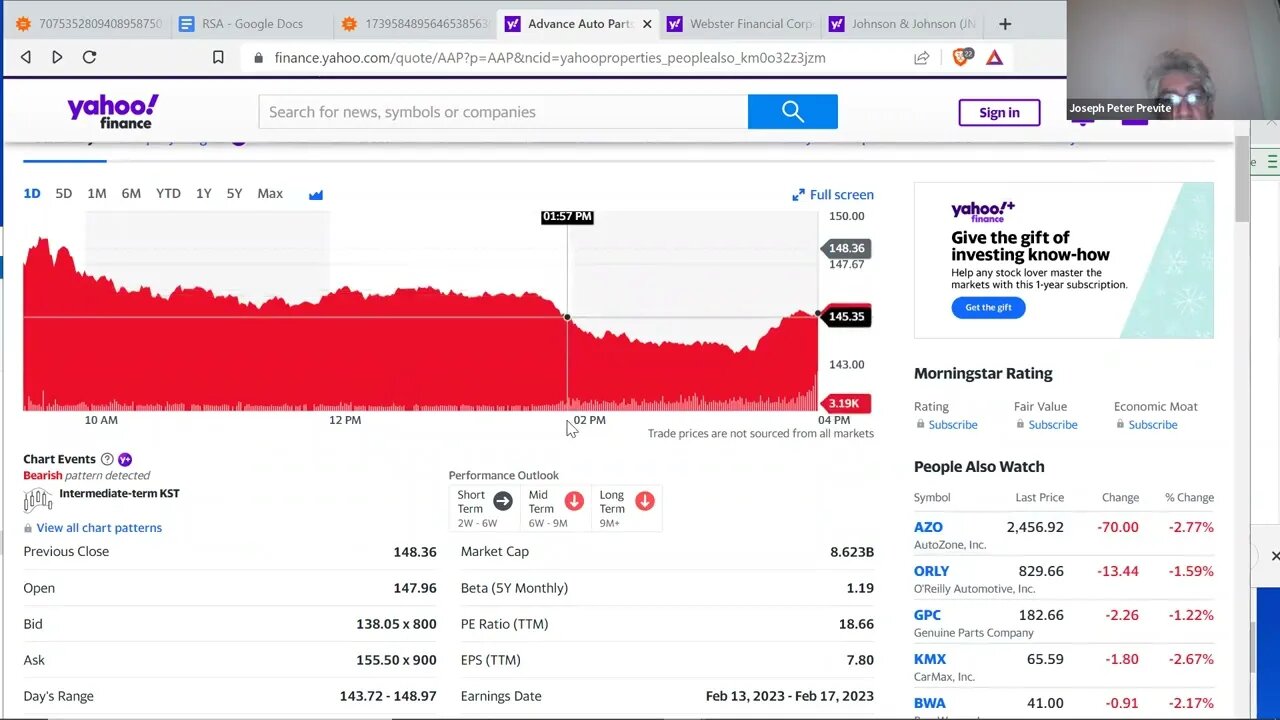Screen dimensions: 1280x720
Task: Click the Day's Range value 143.72 - 148.97
Action: tap(388, 696)
